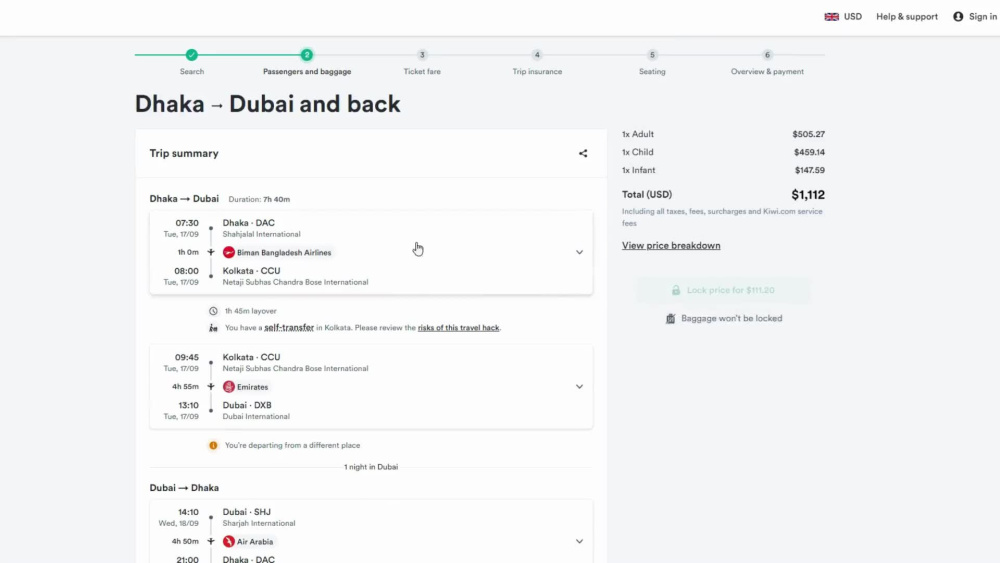Click the Air Arabia airline logo
The image size is (1000, 563).
228,541
